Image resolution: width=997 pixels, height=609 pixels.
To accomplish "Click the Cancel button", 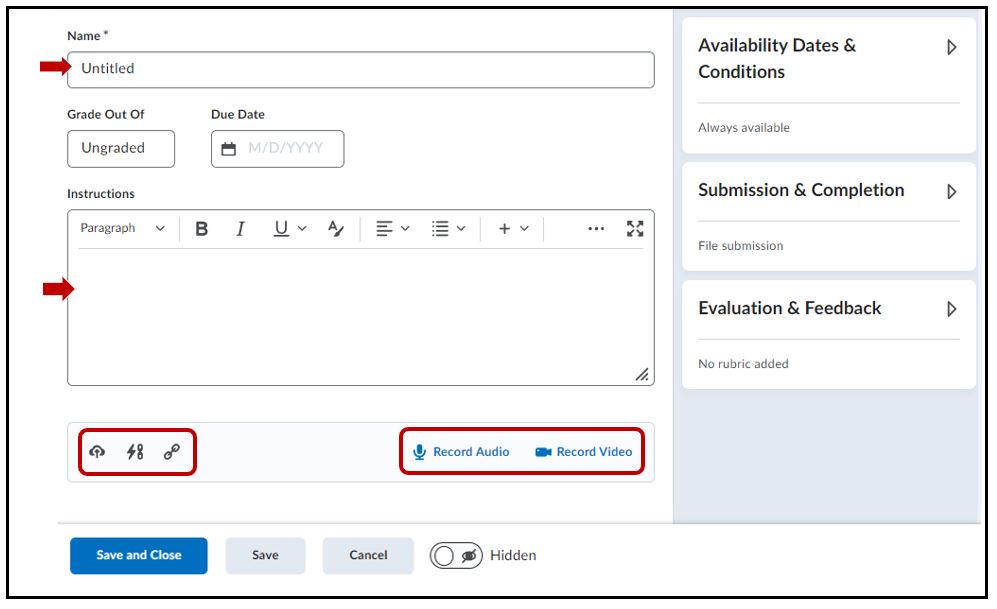I will [368, 556].
